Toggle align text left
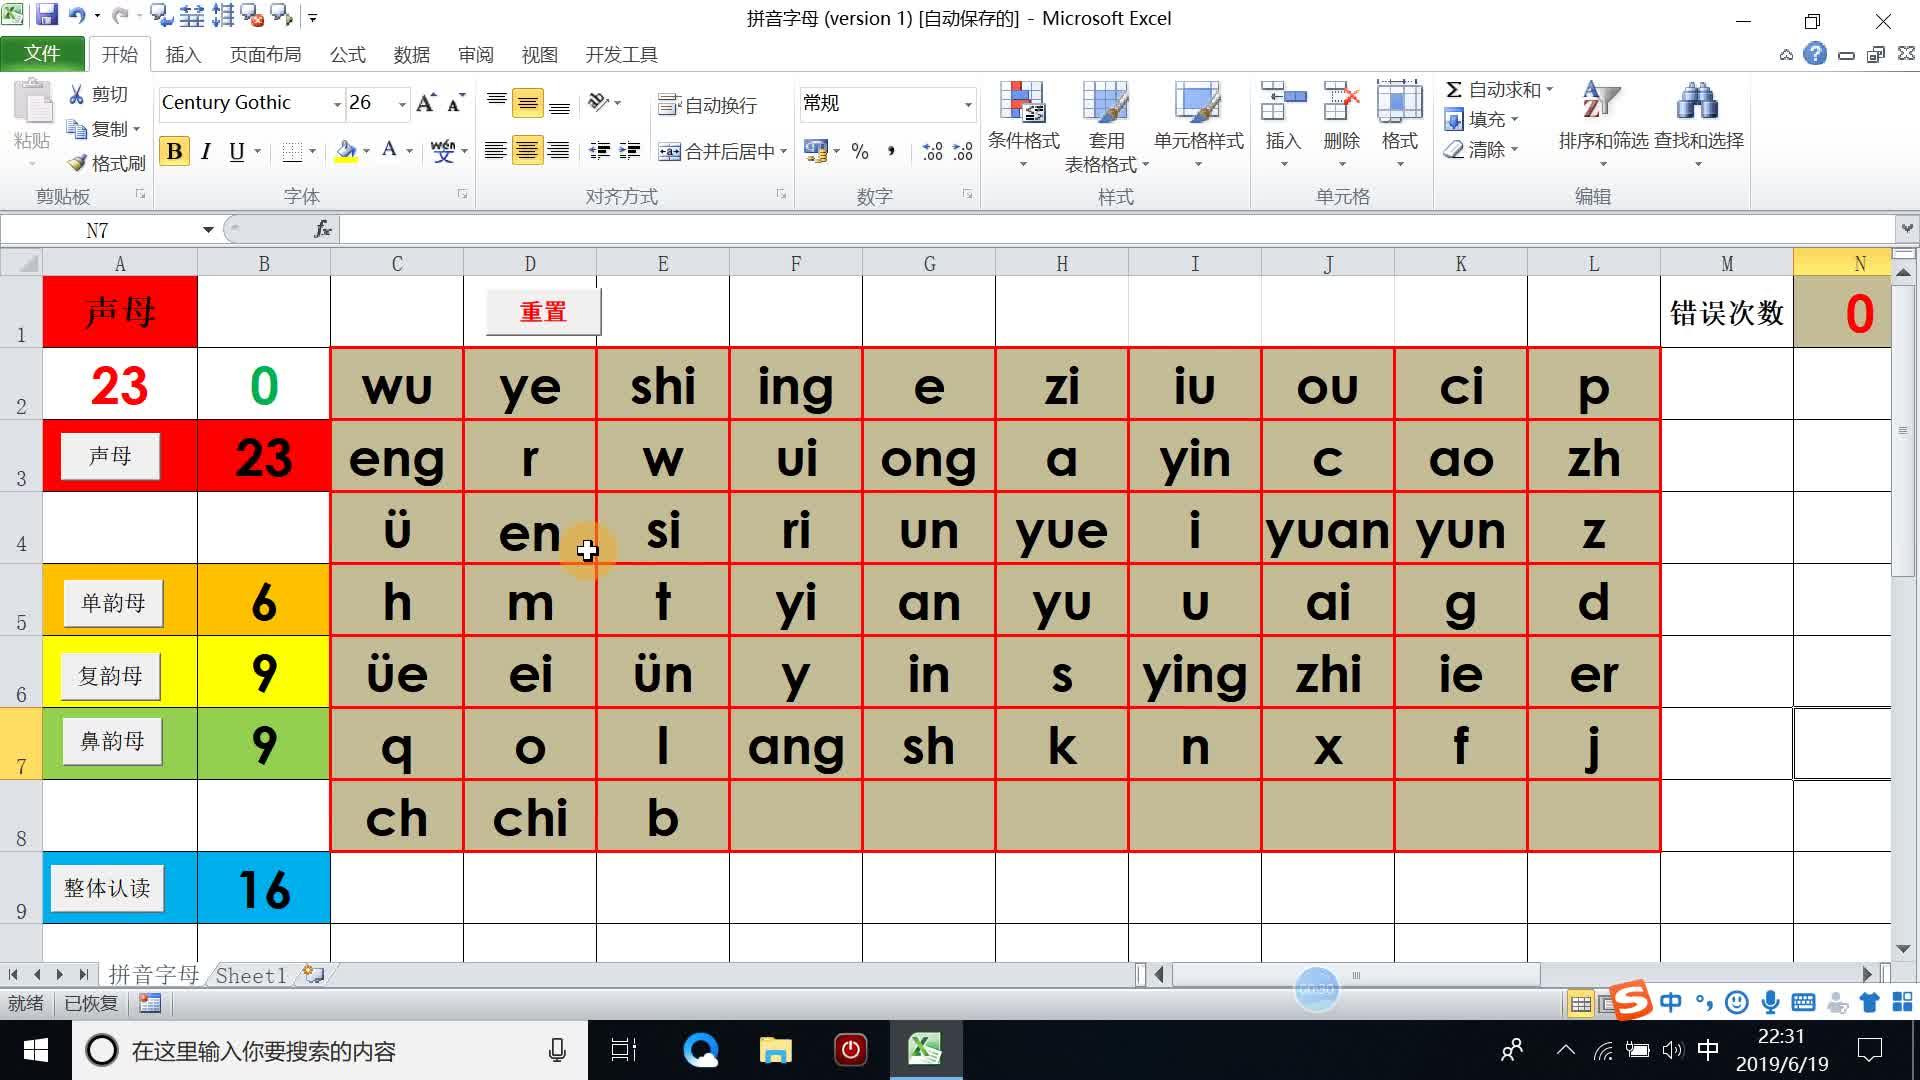The width and height of the screenshot is (1920, 1080). 495,151
